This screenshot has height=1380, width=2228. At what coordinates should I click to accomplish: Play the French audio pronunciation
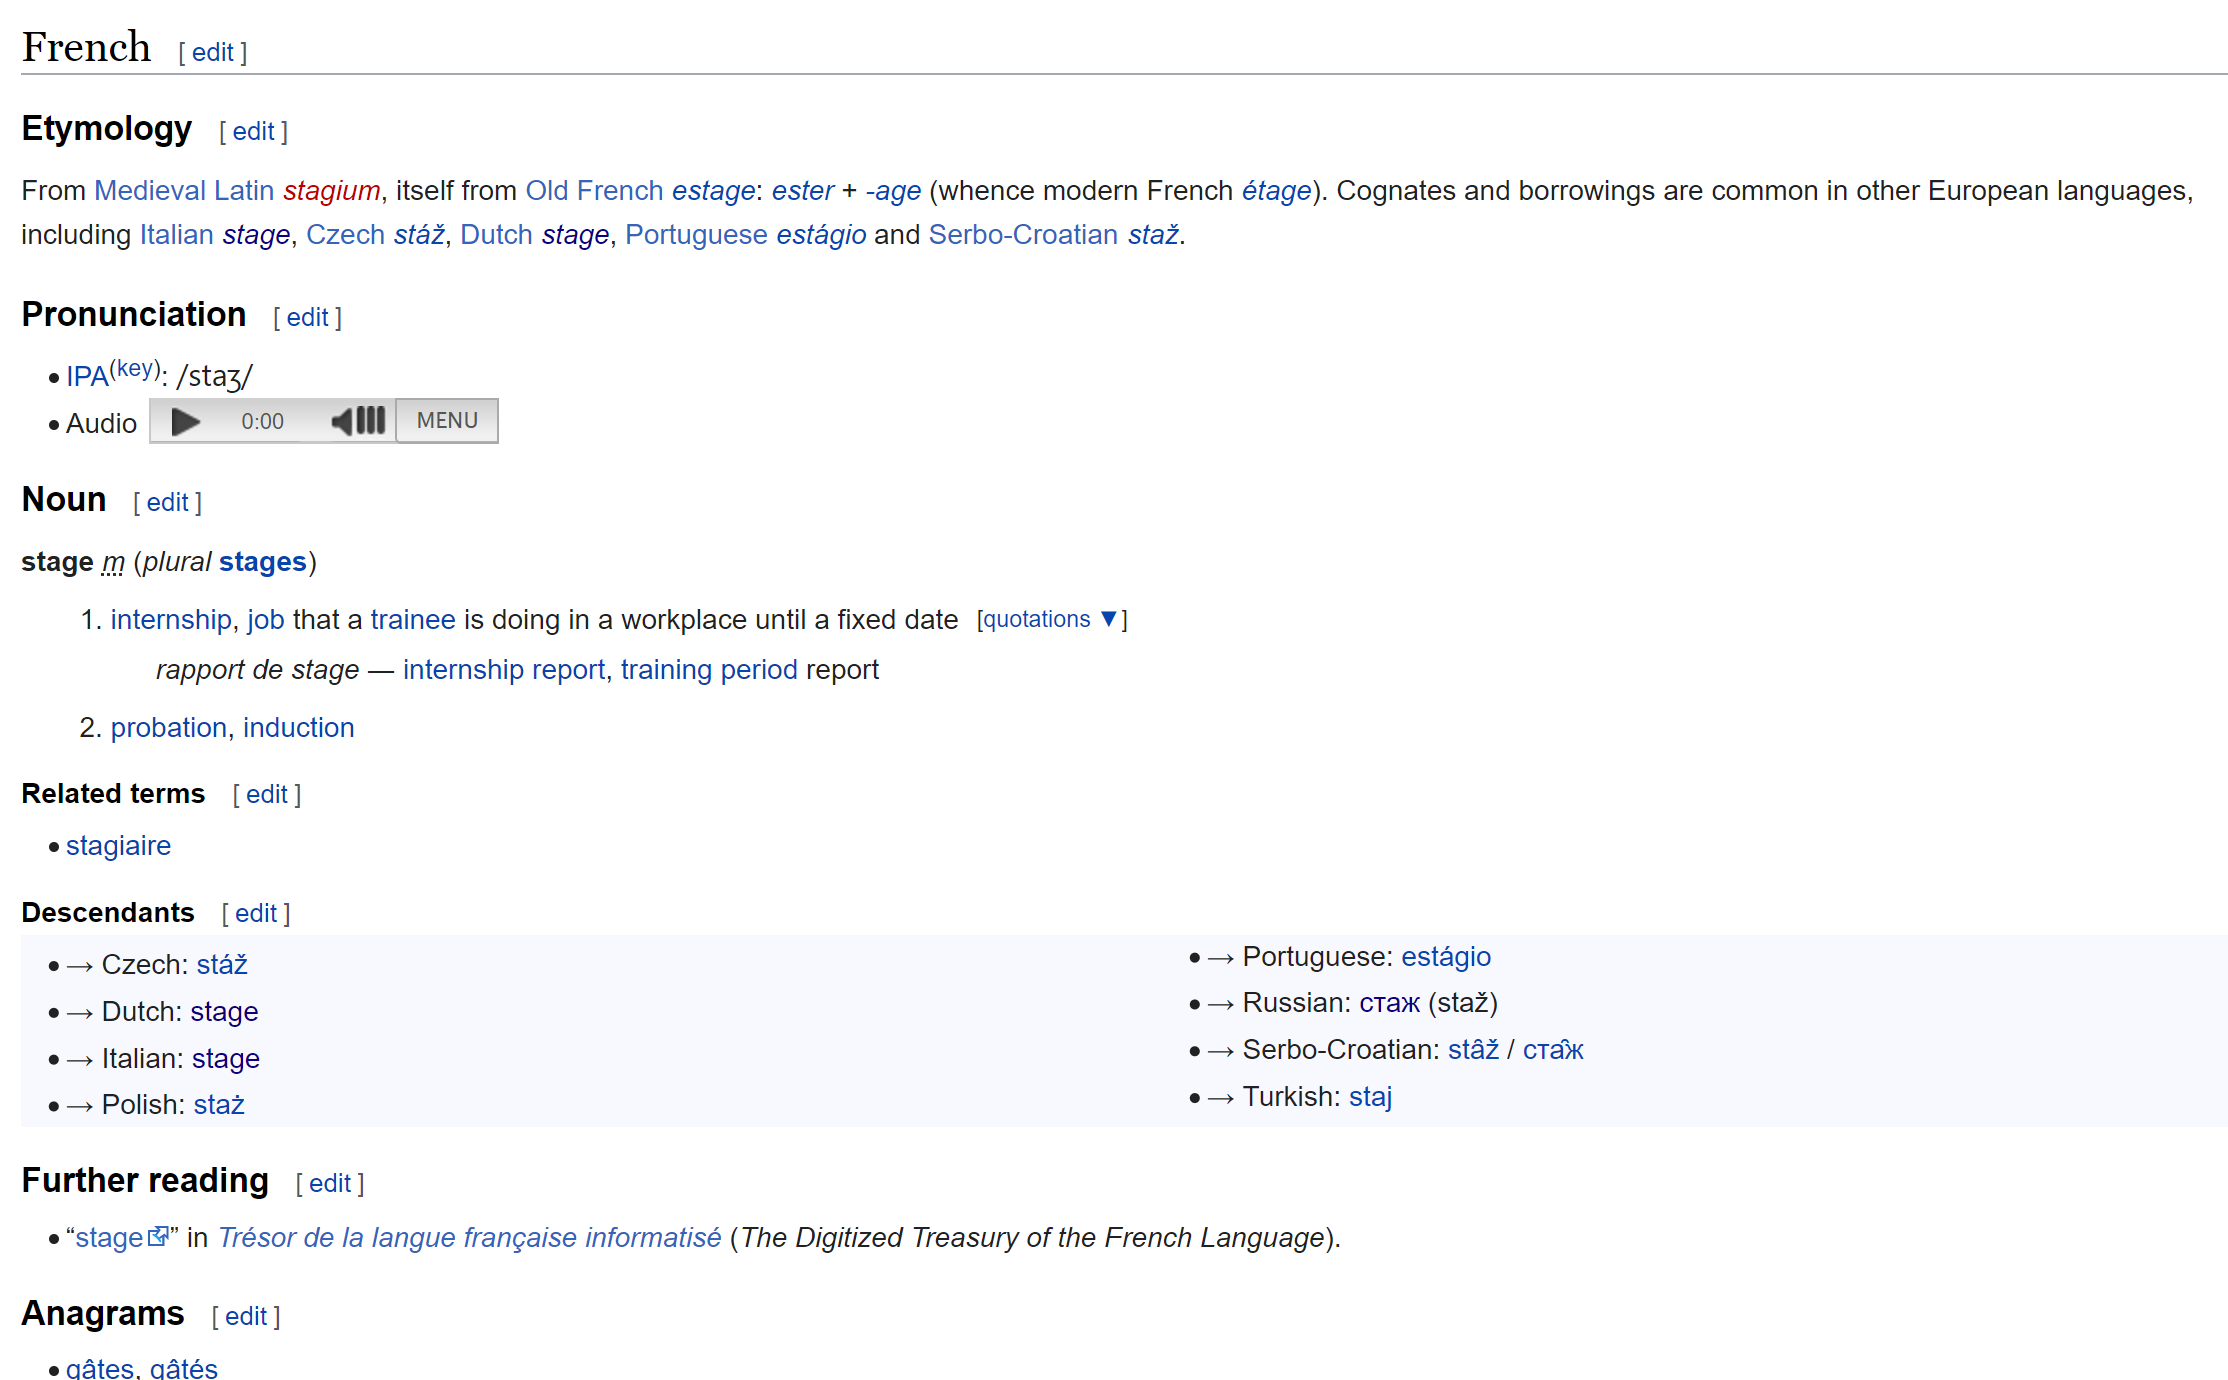coord(185,421)
